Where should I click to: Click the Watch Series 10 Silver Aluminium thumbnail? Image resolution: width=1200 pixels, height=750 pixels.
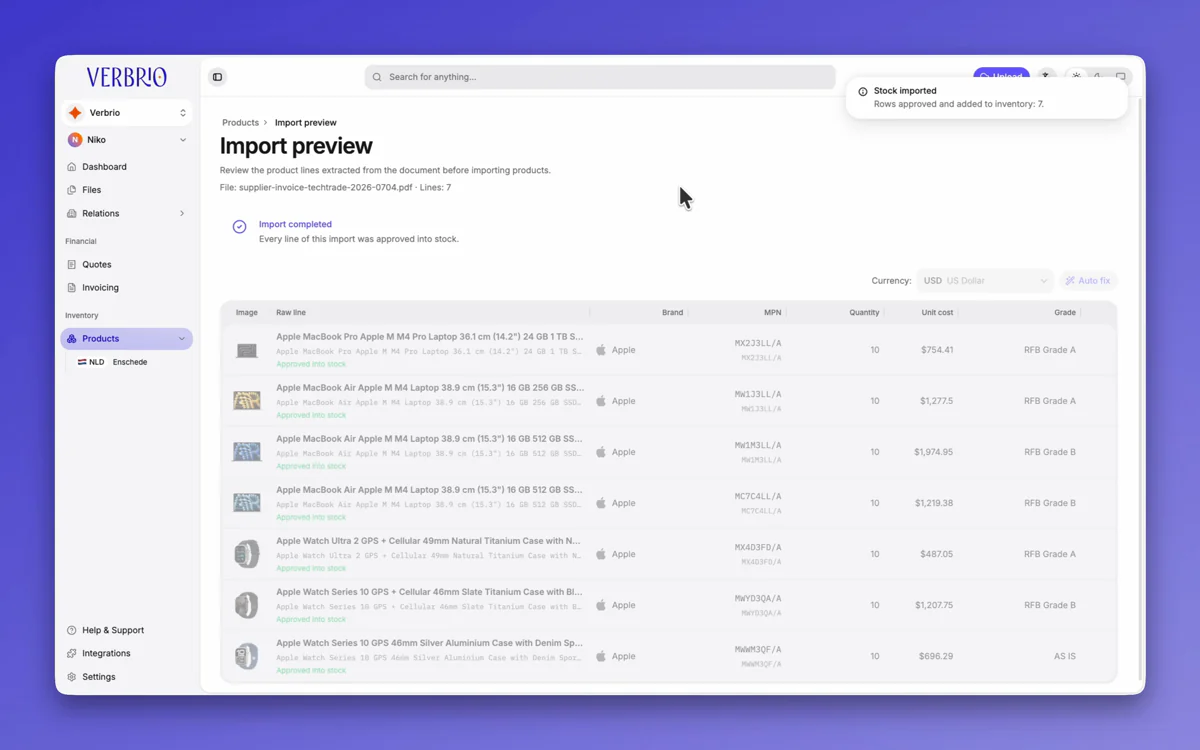pos(247,656)
